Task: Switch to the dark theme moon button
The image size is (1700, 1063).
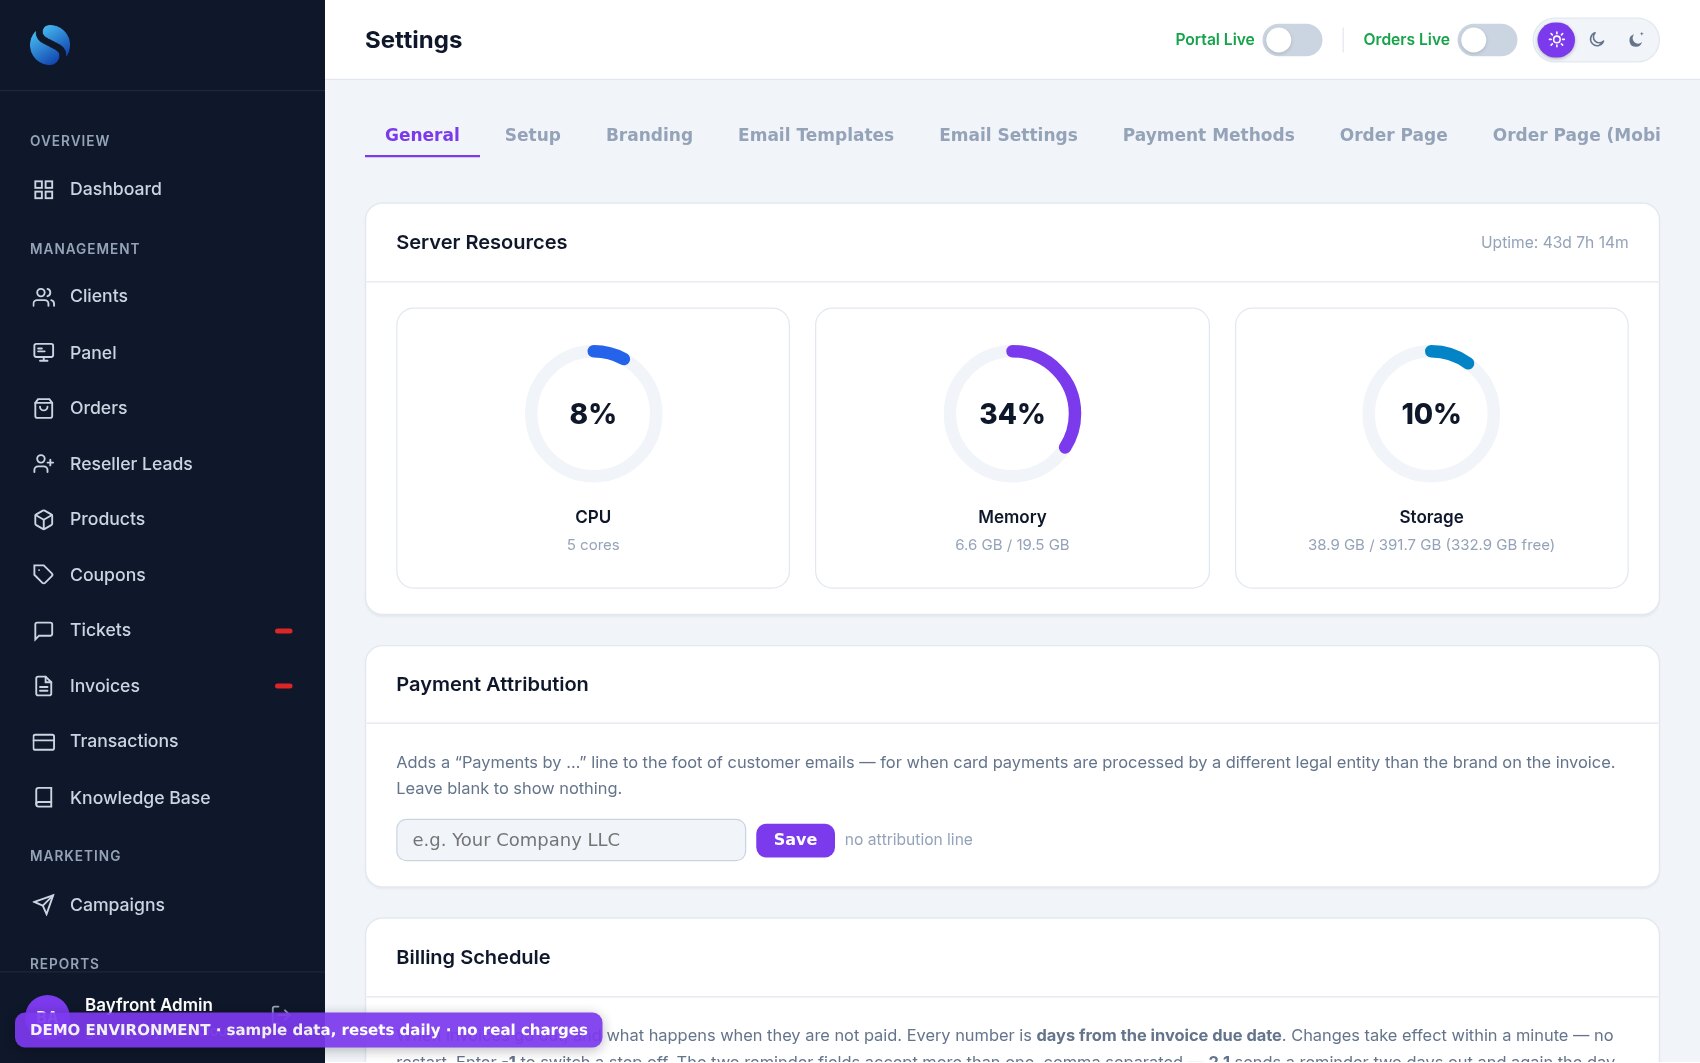Action: click(x=1596, y=40)
